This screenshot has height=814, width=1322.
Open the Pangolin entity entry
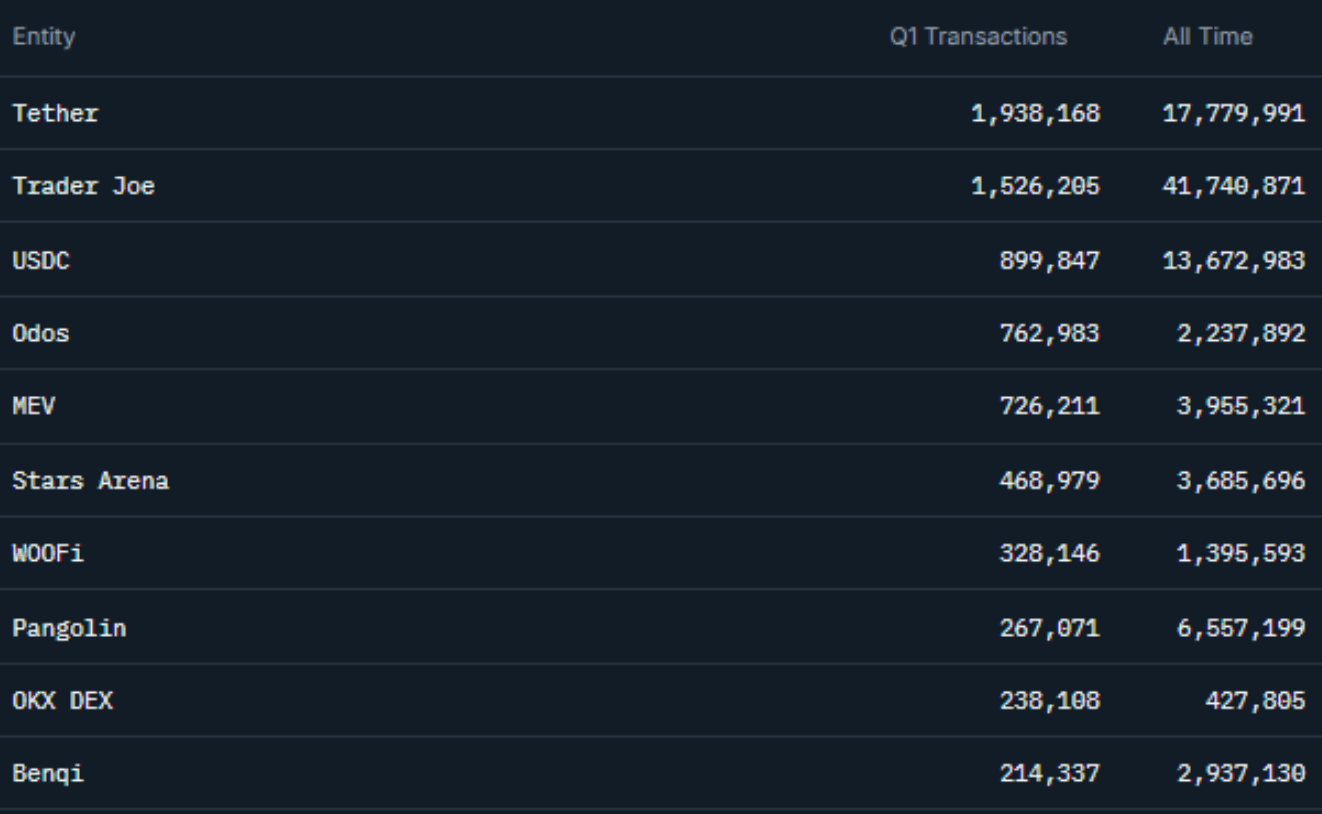click(69, 628)
